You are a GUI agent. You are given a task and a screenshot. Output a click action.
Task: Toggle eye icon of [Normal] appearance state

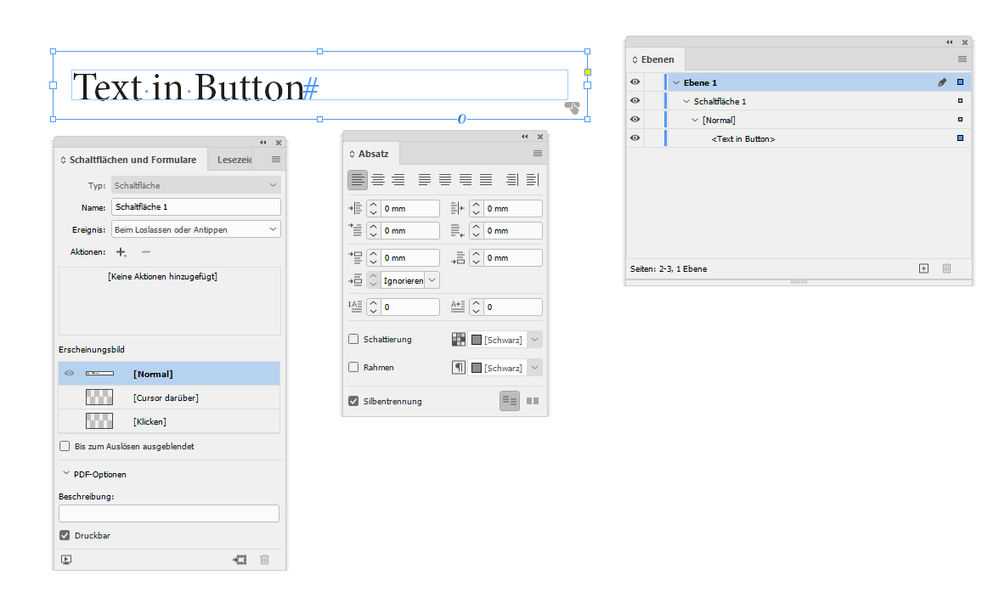[x=69, y=373]
